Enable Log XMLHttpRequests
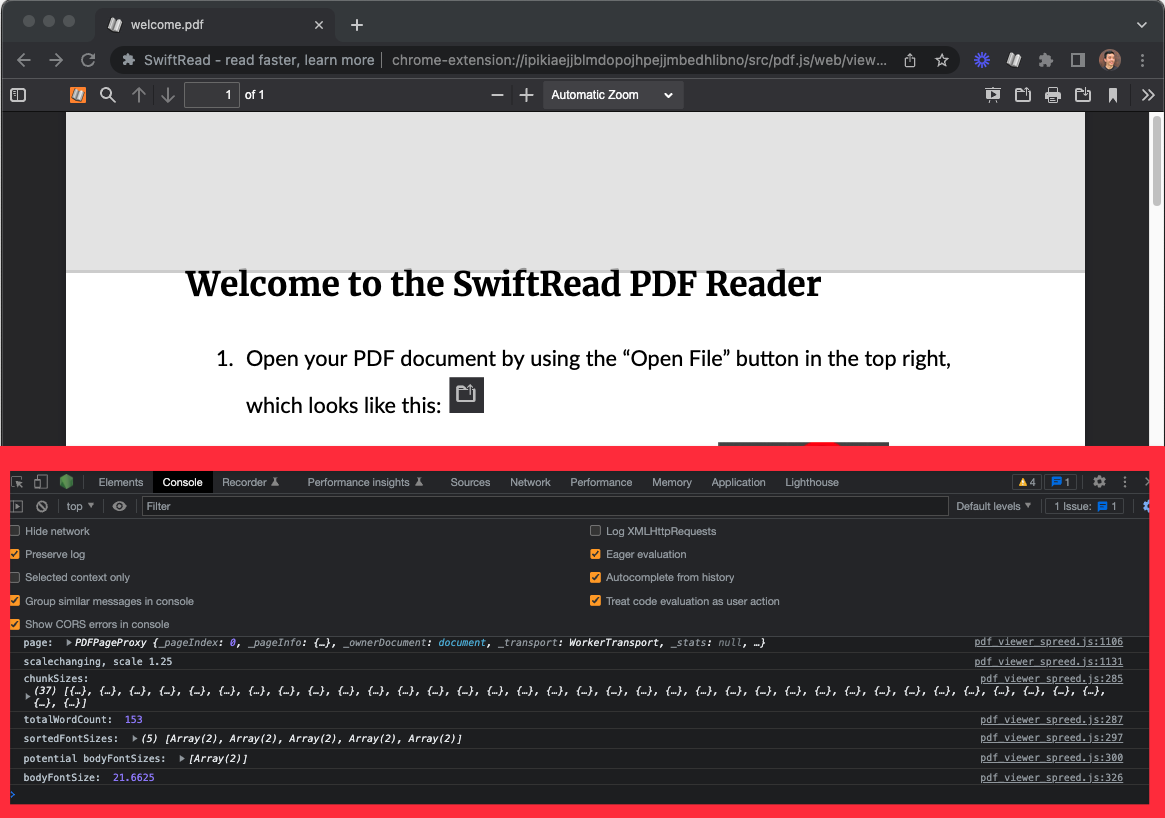 pyautogui.click(x=595, y=531)
